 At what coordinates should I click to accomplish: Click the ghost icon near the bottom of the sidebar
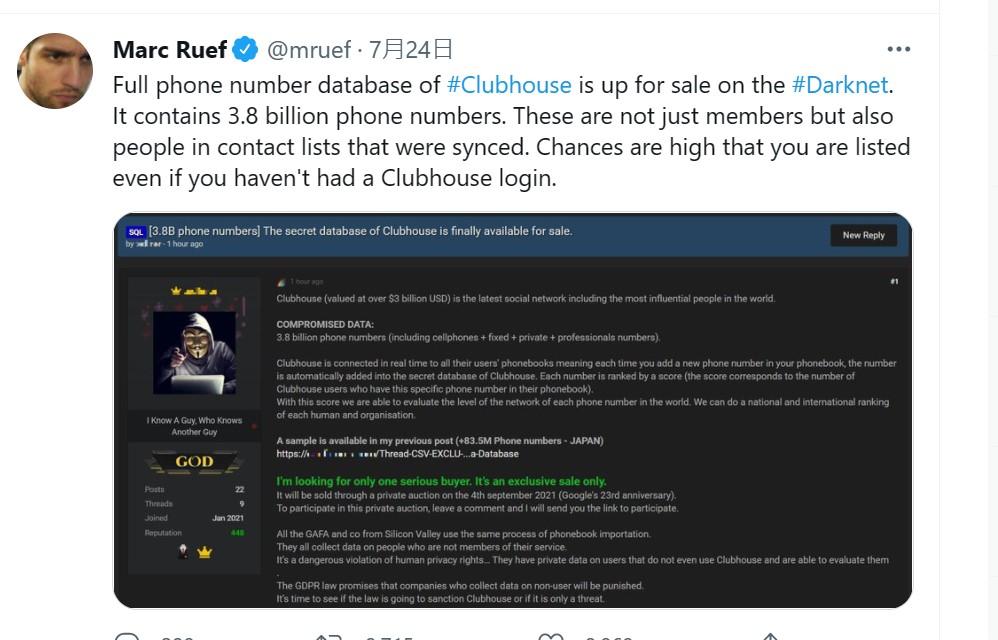[183, 549]
